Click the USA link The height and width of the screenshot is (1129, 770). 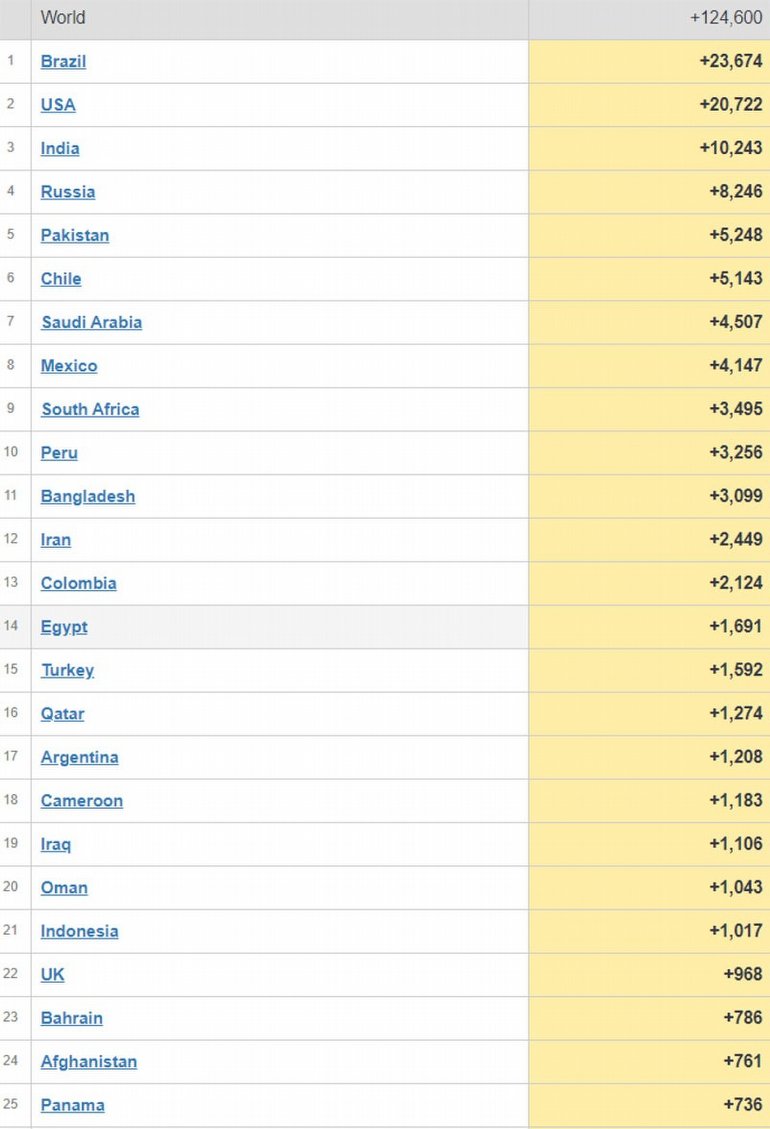point(58,105)
